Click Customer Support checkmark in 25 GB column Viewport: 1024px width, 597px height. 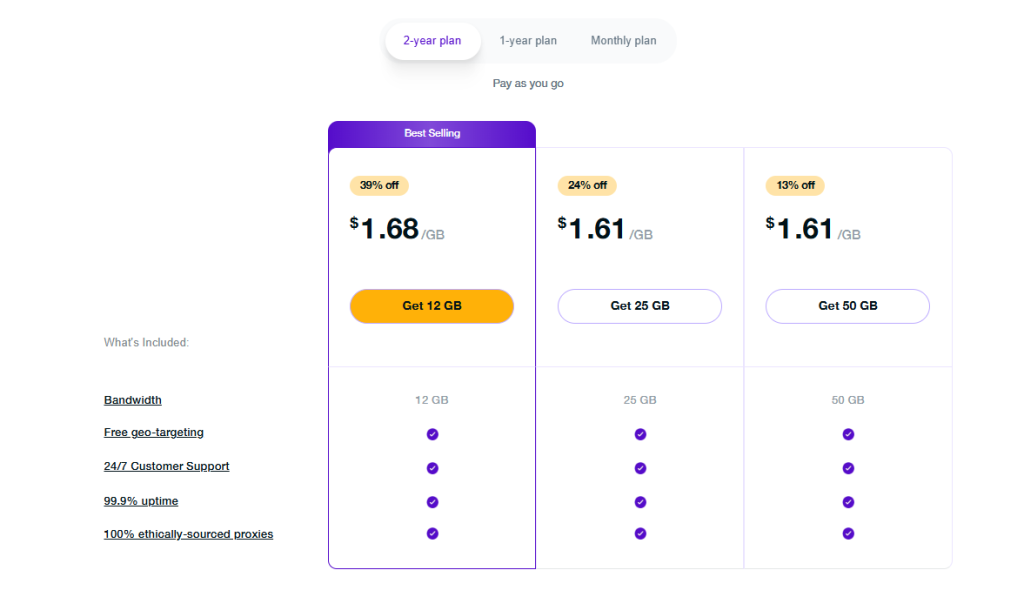pyautogui.click(x=640, y=468)
